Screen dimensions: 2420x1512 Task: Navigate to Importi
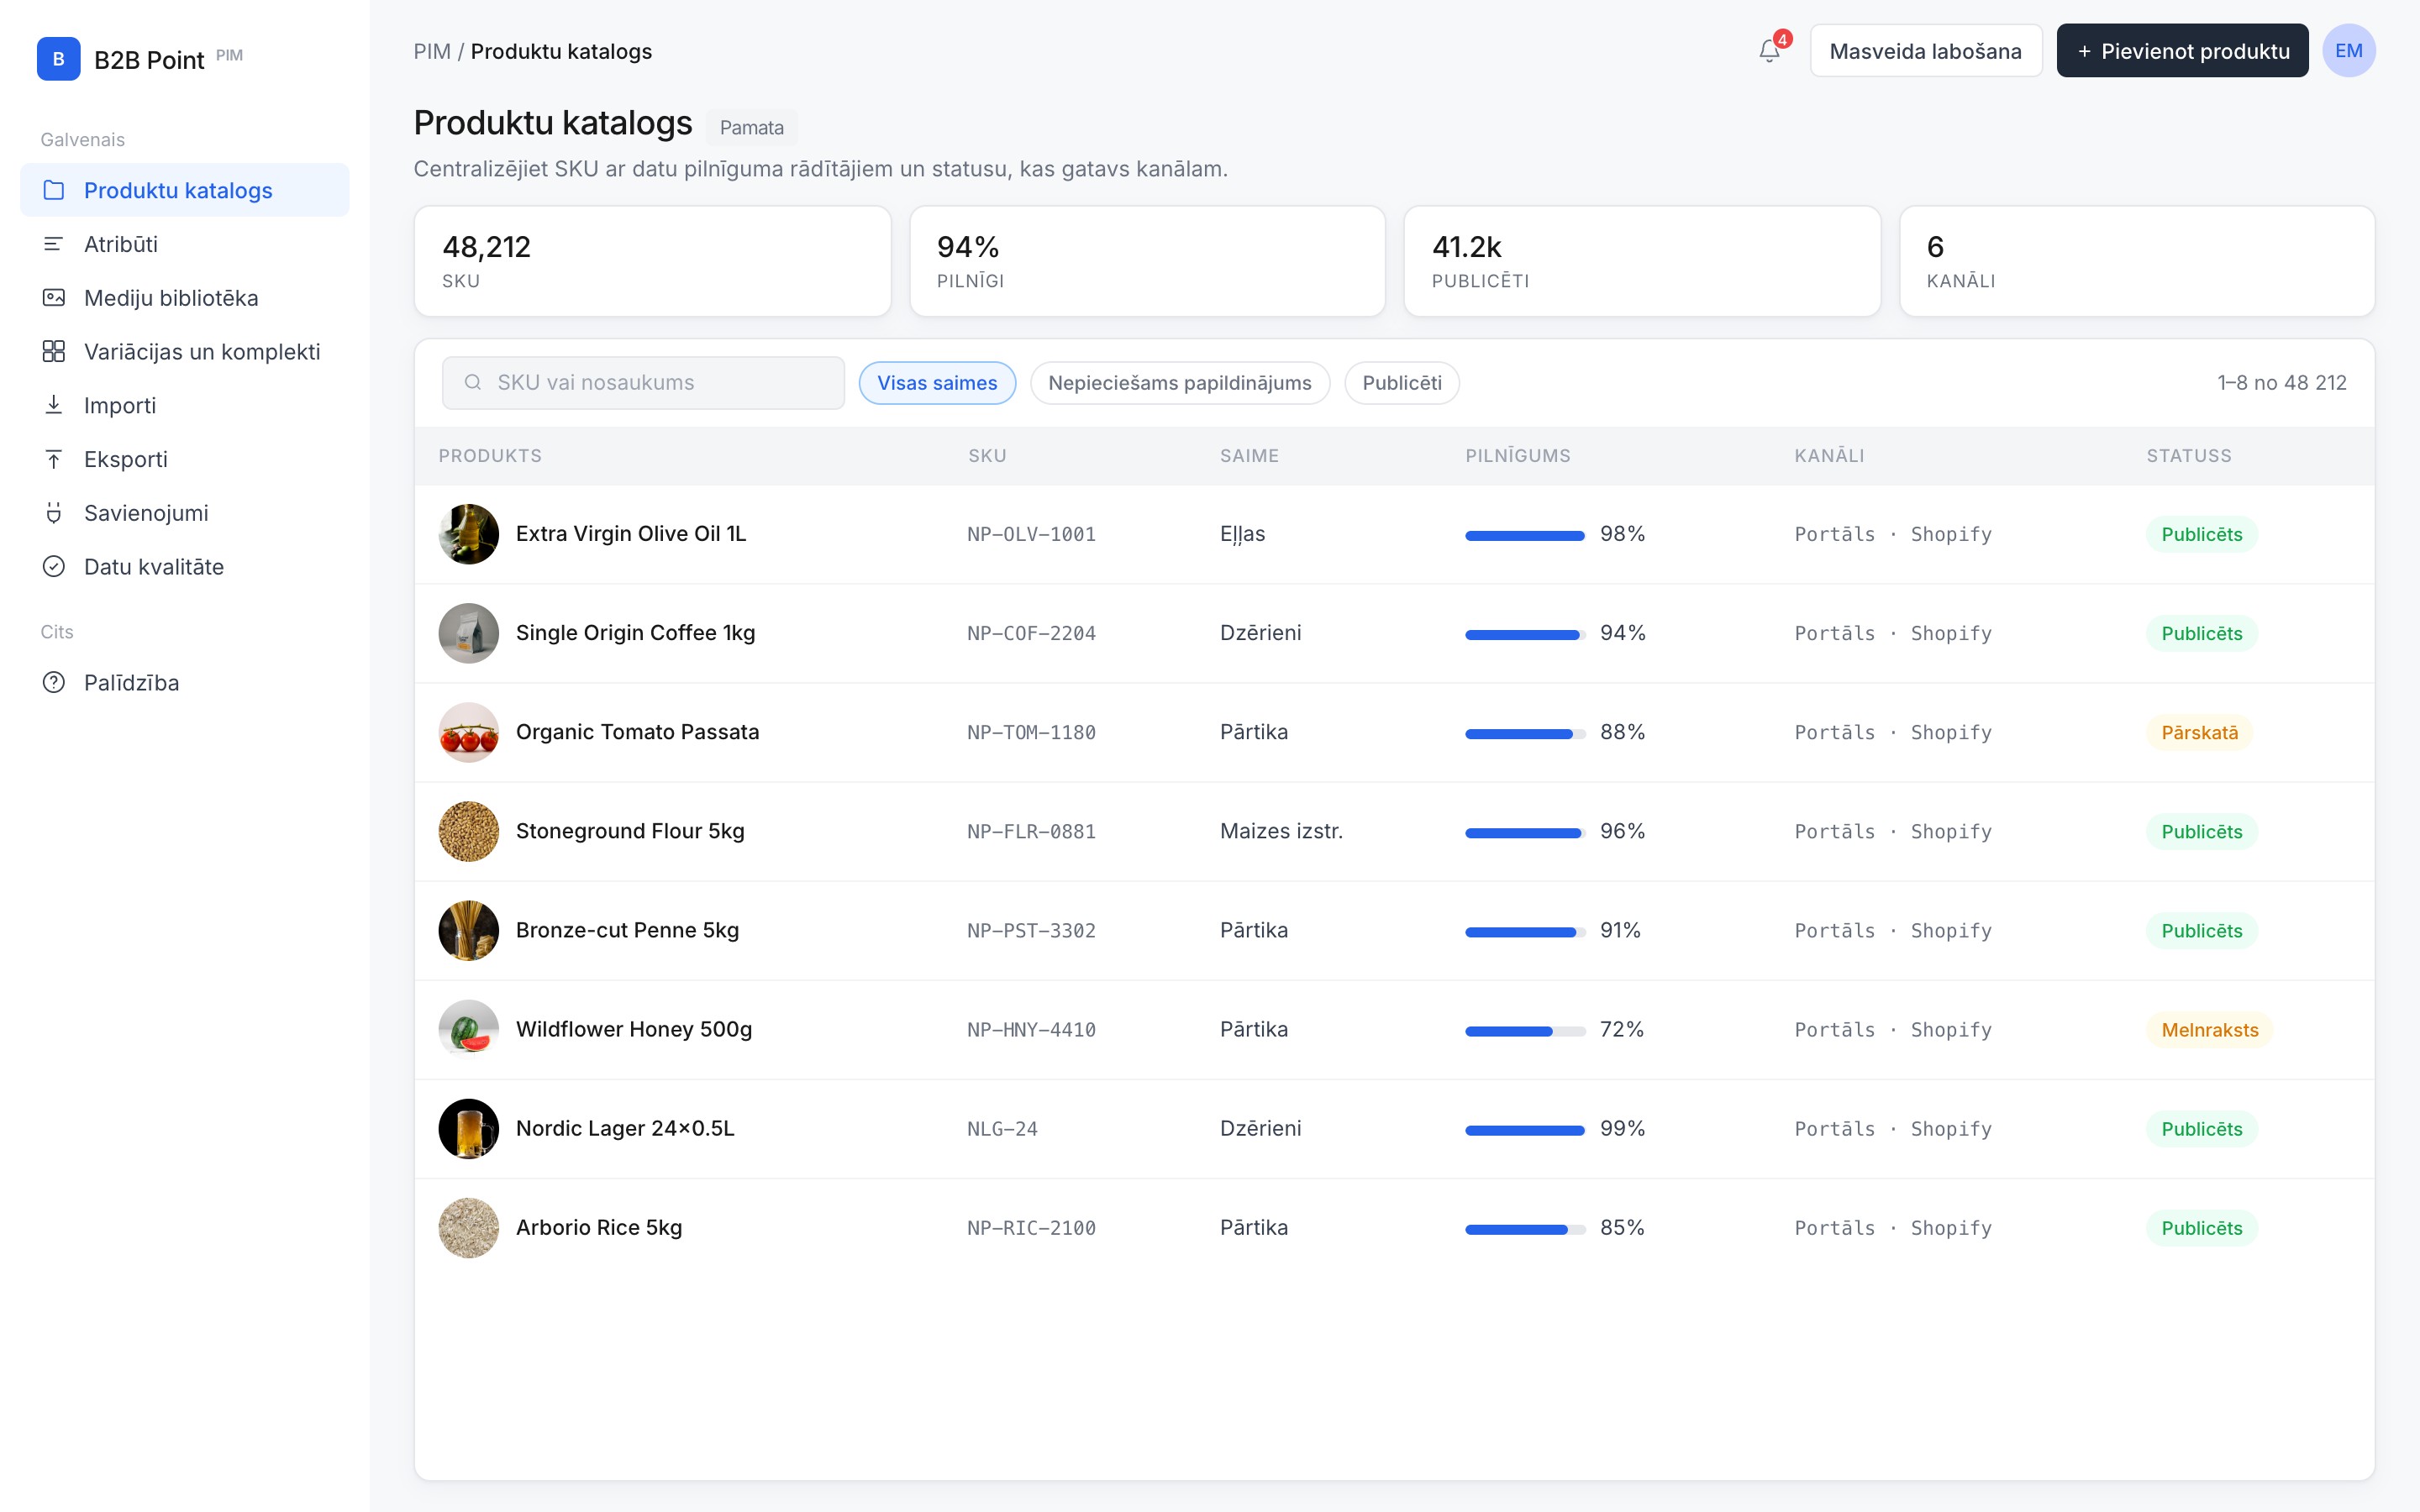[185, 405]
